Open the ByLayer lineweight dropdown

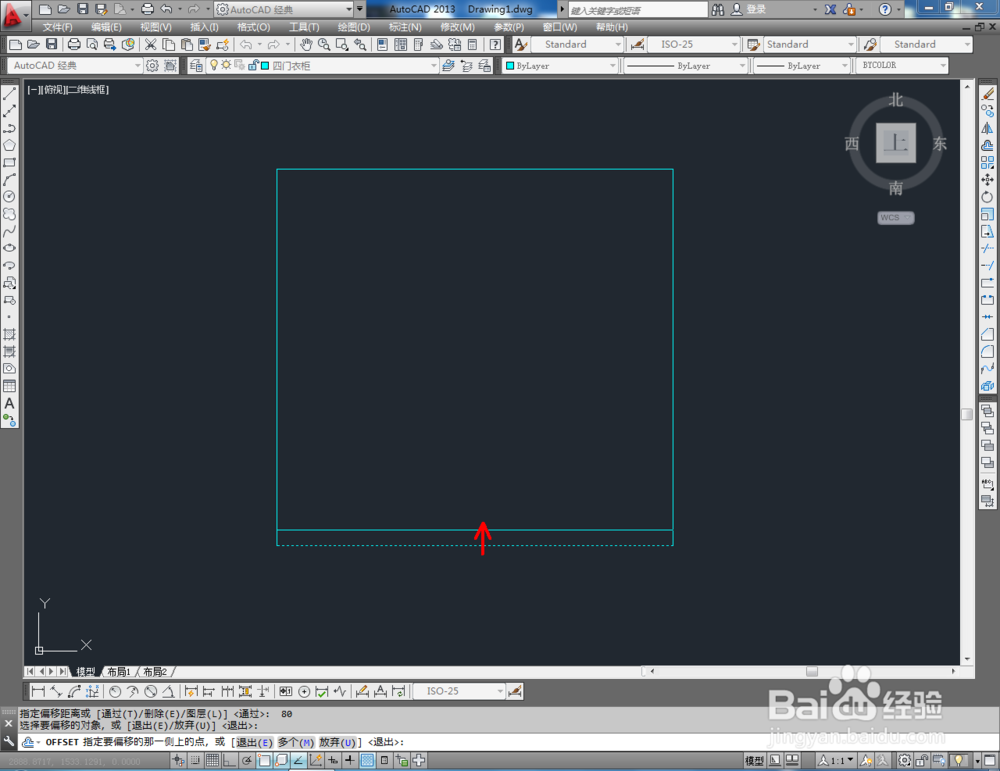[x=802, y=66]
